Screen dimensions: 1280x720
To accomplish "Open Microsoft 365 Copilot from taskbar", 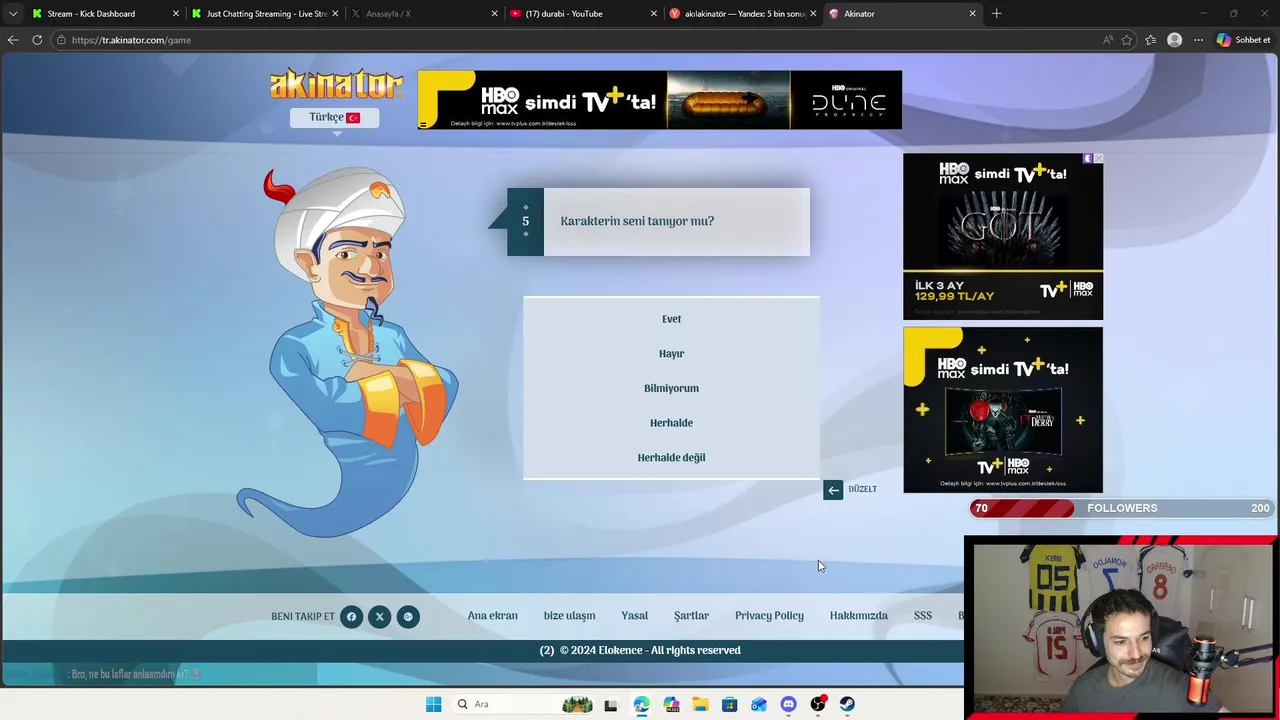I will coord(671,705).
